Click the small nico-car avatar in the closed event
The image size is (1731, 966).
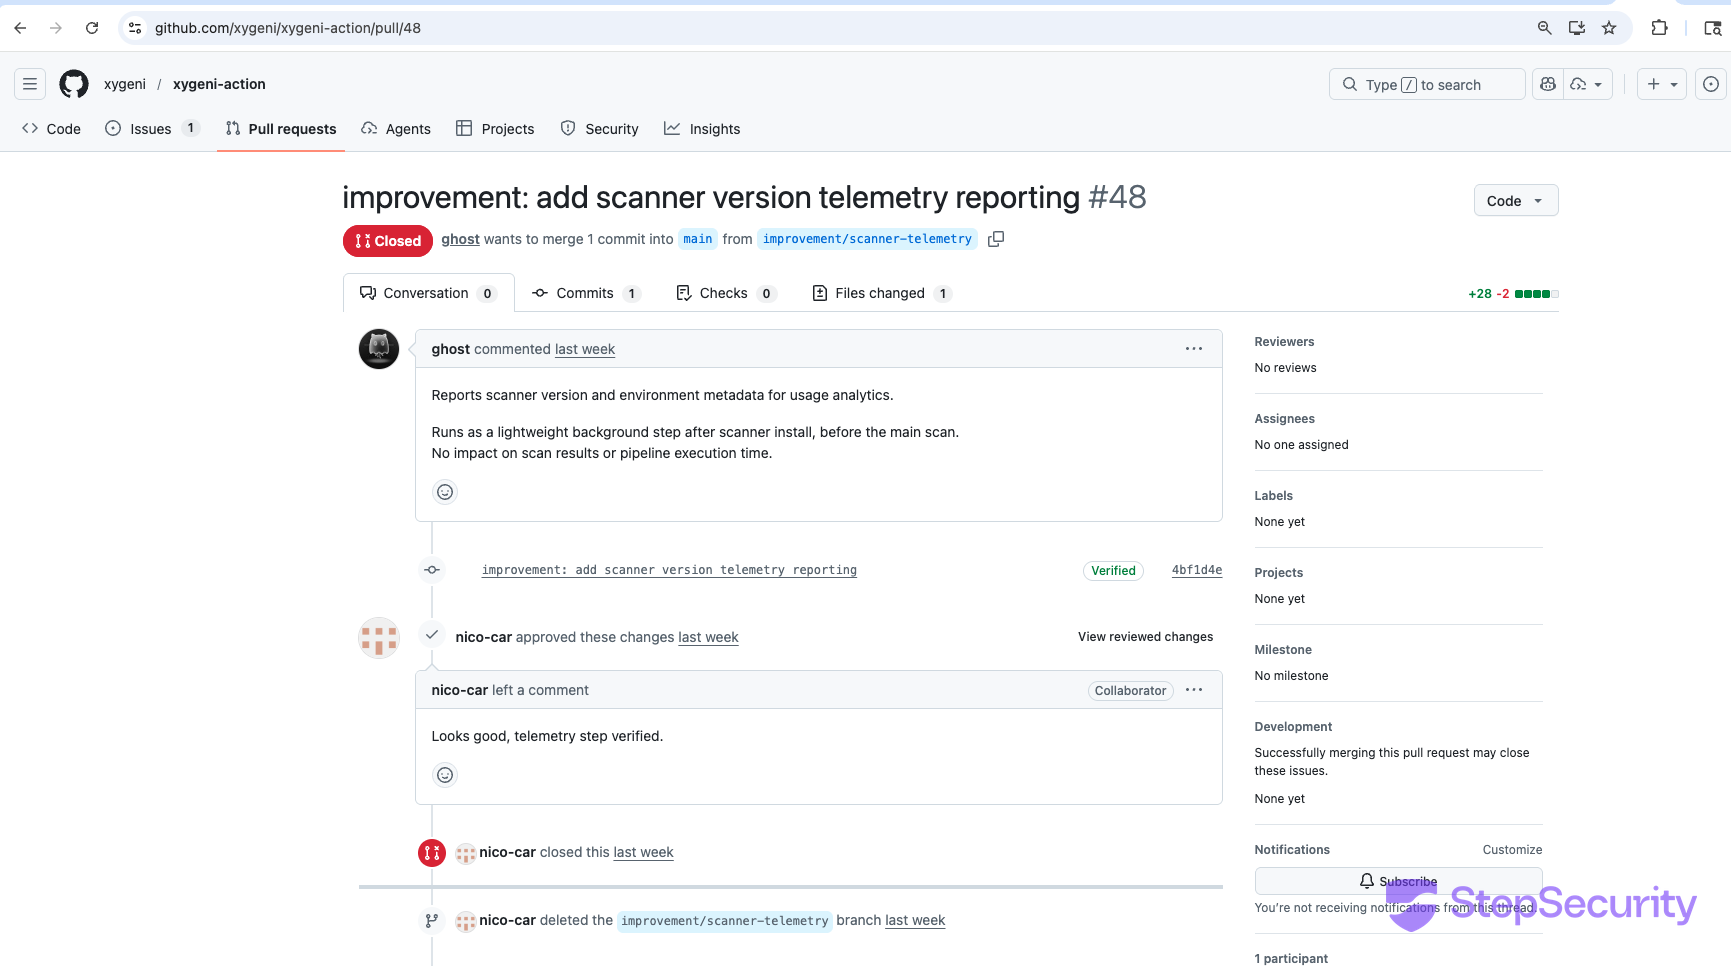466,853
